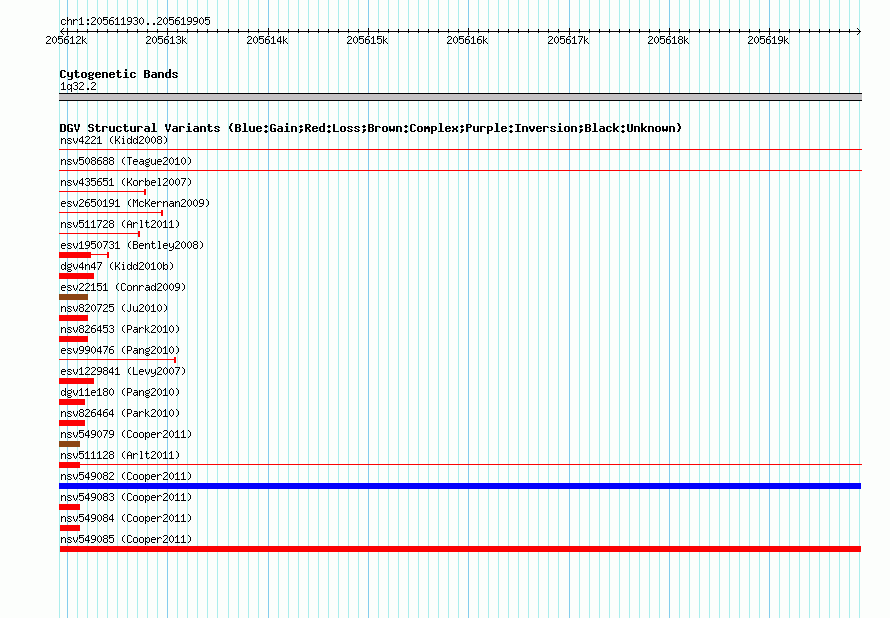This screenshot has width=890, height=618.
Task: Click the brown complex bar under esv22151
Action: tap(73, 297)
